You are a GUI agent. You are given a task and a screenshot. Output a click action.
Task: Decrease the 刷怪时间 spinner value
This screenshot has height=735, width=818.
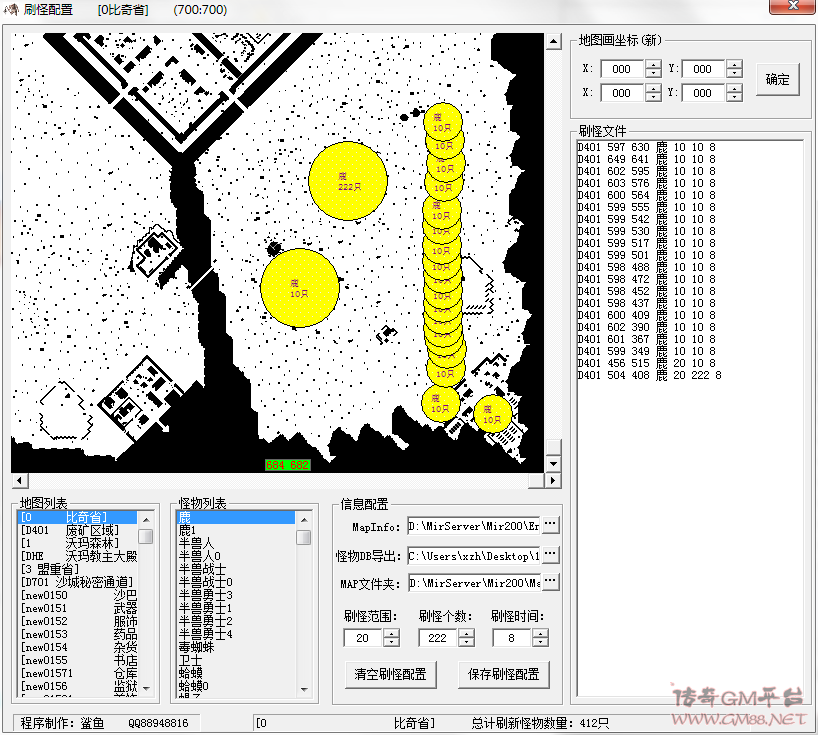coord(540,642)
